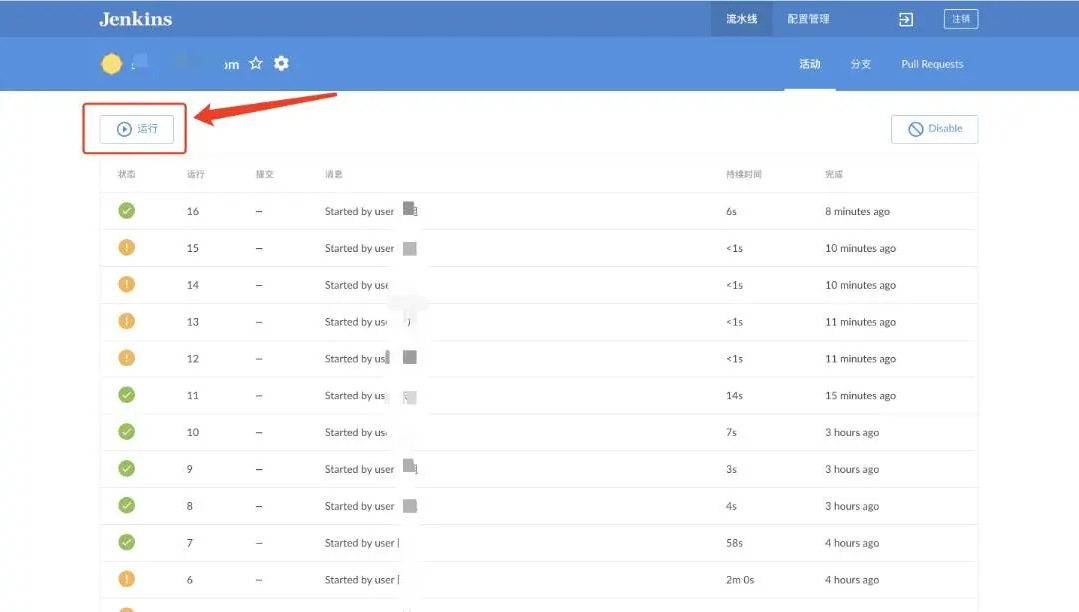Click the favorite star icon
The width and height of the screenshot is (1079, 612).
pyautogui.click(x=256, y=64)
